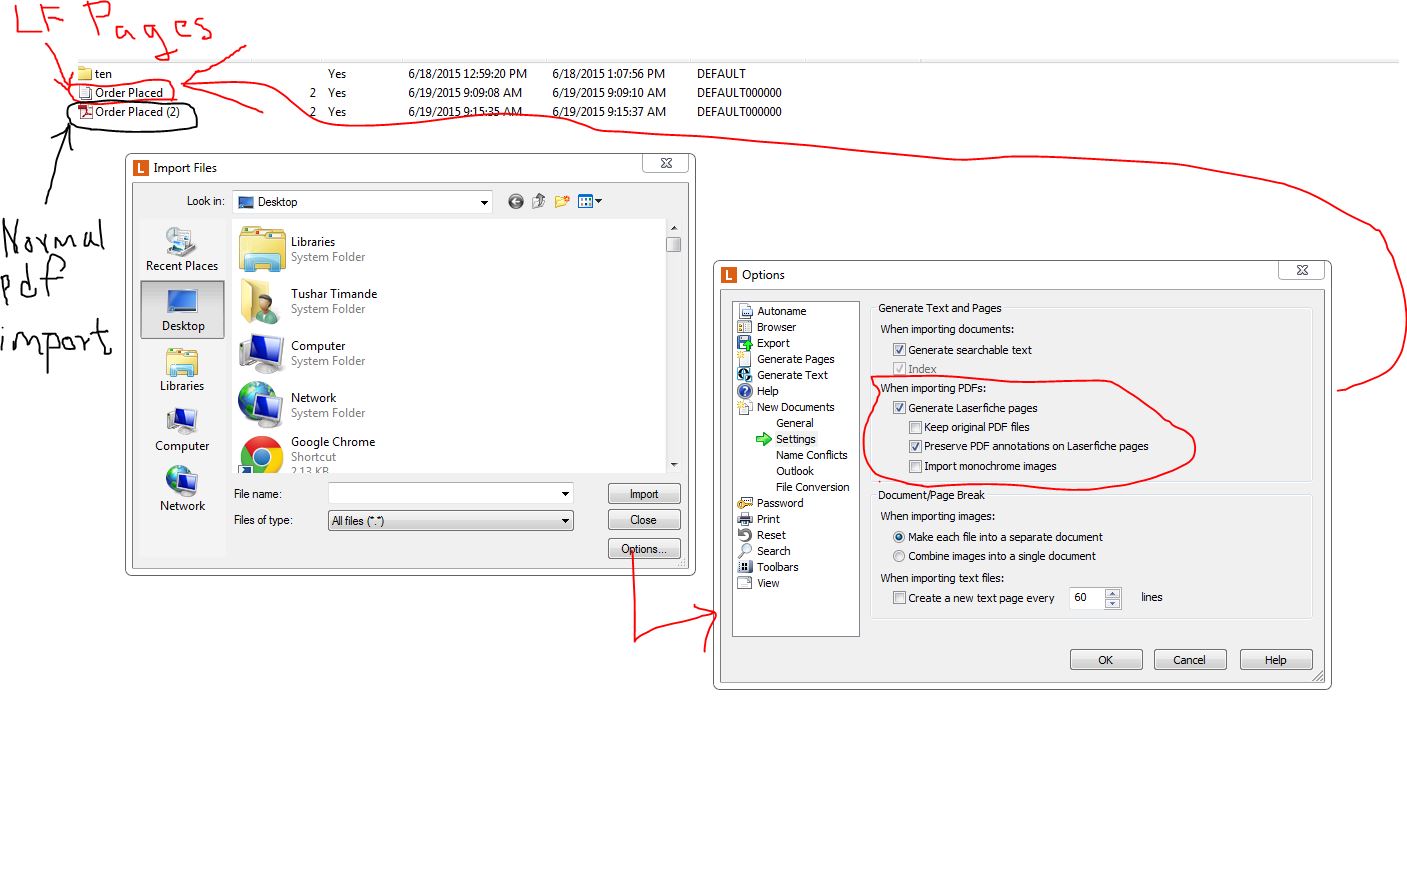Image resolution: width=1407 pixels, height=884 pixels.
Task: Select General under New Documents
Action: (795, 423)
